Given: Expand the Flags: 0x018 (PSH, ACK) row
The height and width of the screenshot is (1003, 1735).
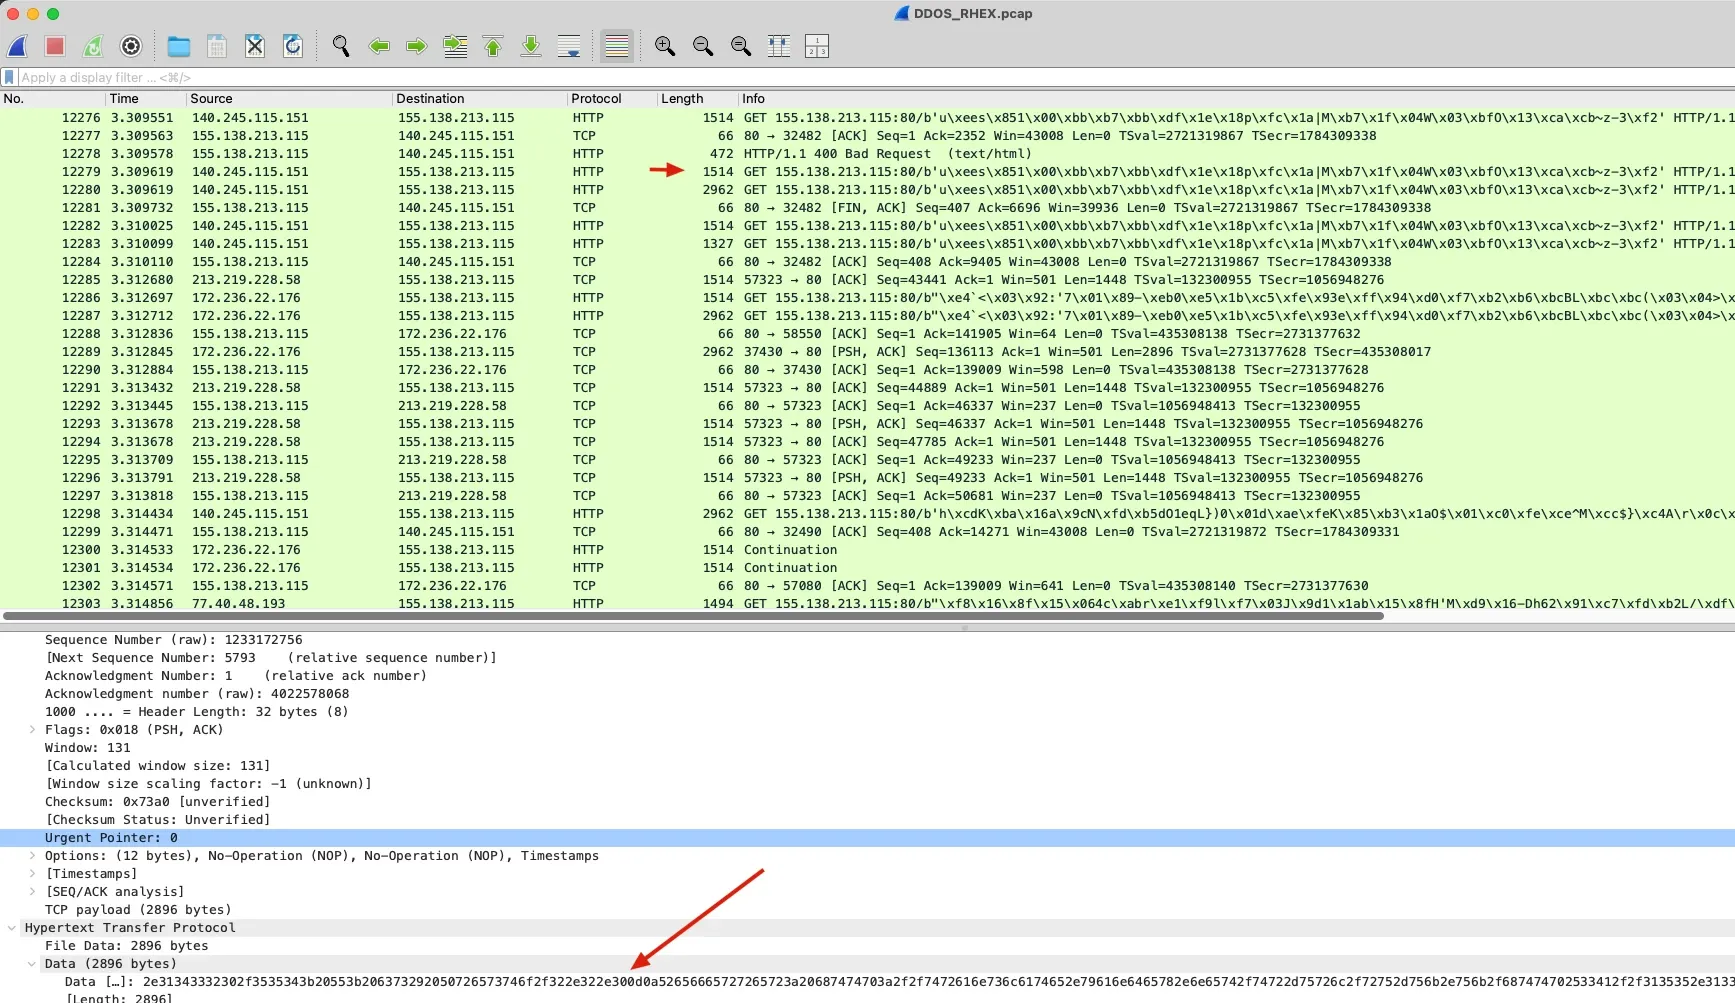Looking at the screenshot, I should [x=32, y=730].
